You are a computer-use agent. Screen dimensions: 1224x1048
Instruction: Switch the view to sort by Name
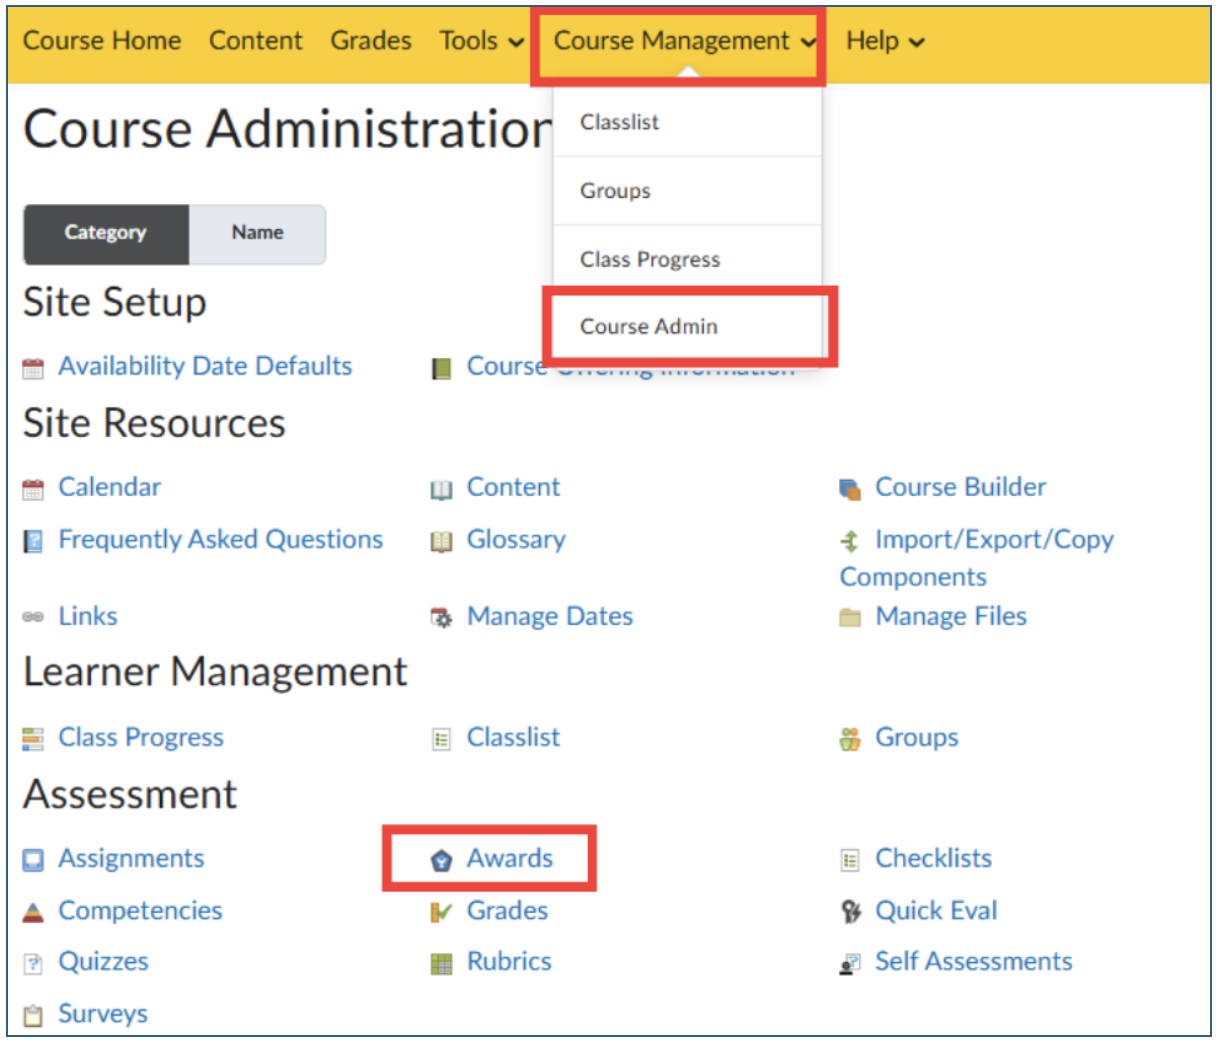coord(257,234)
